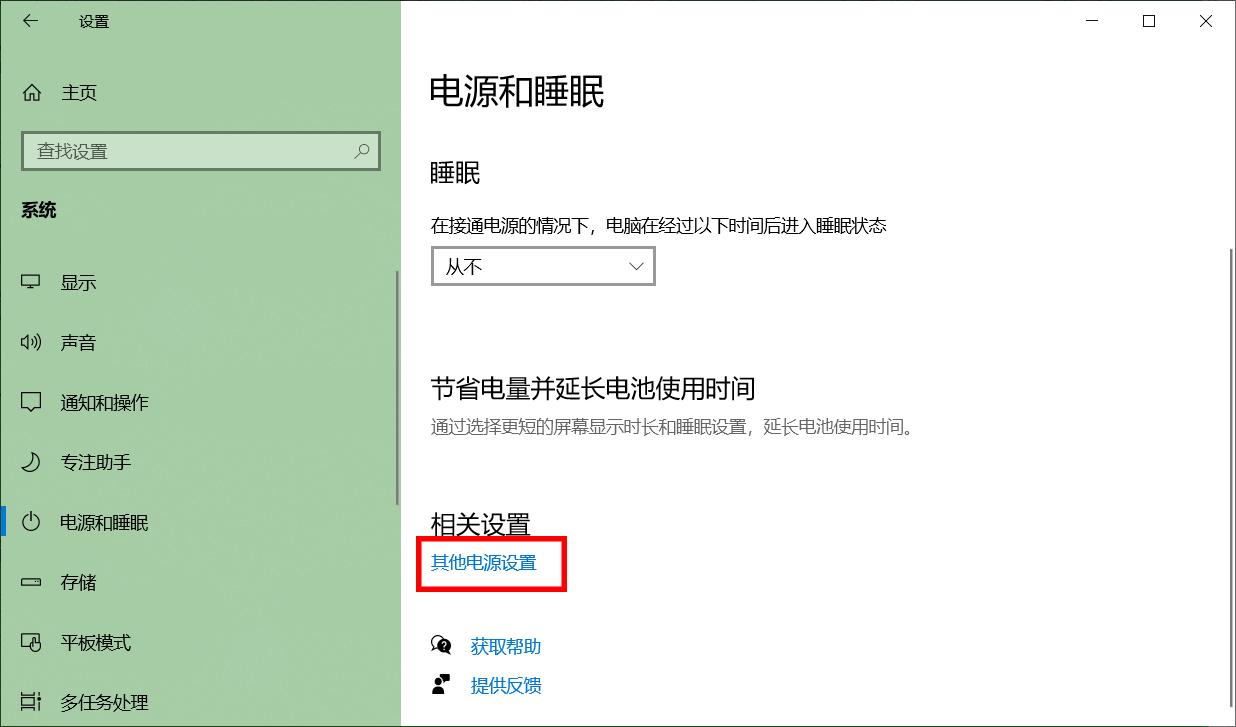1236x727 pixels.
Task: Select the 显示 (Display) settings icon
Action: point(32,282)
